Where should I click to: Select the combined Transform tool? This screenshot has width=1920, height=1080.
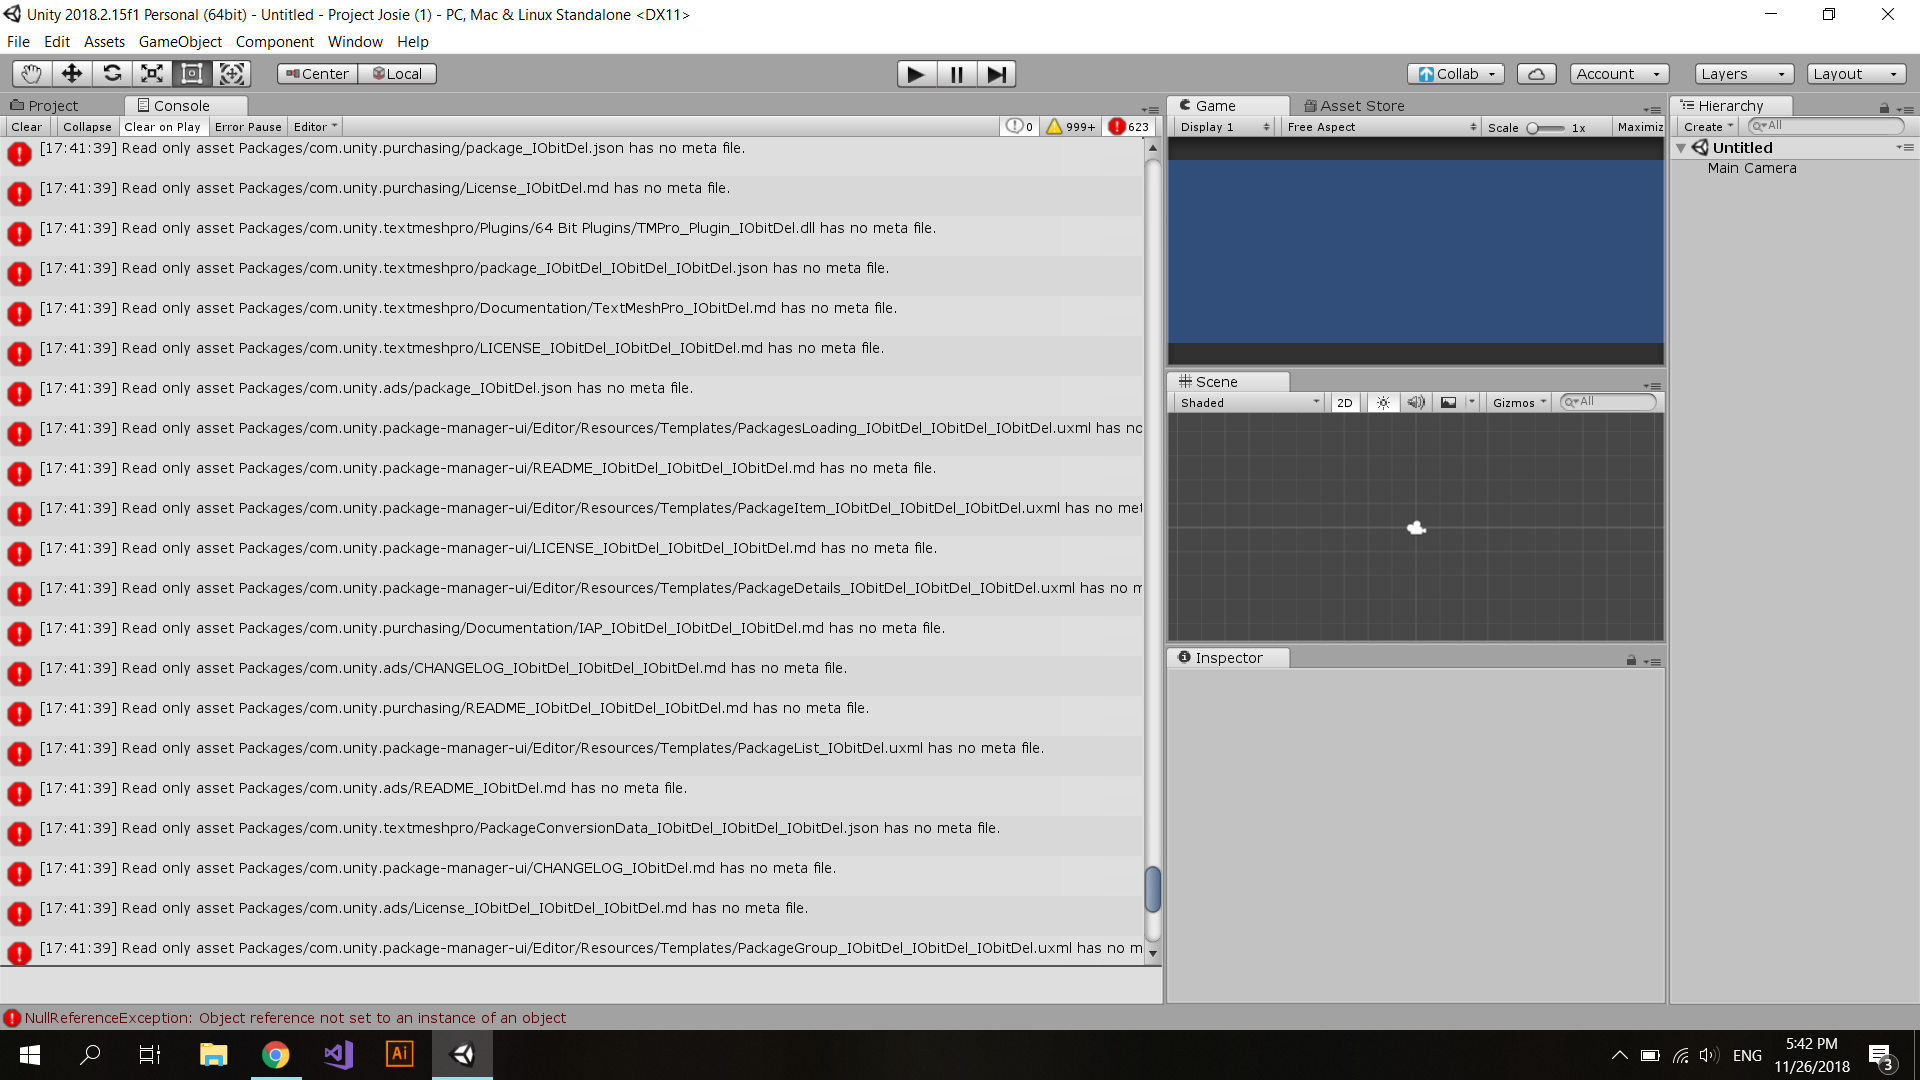coord(232,73)
